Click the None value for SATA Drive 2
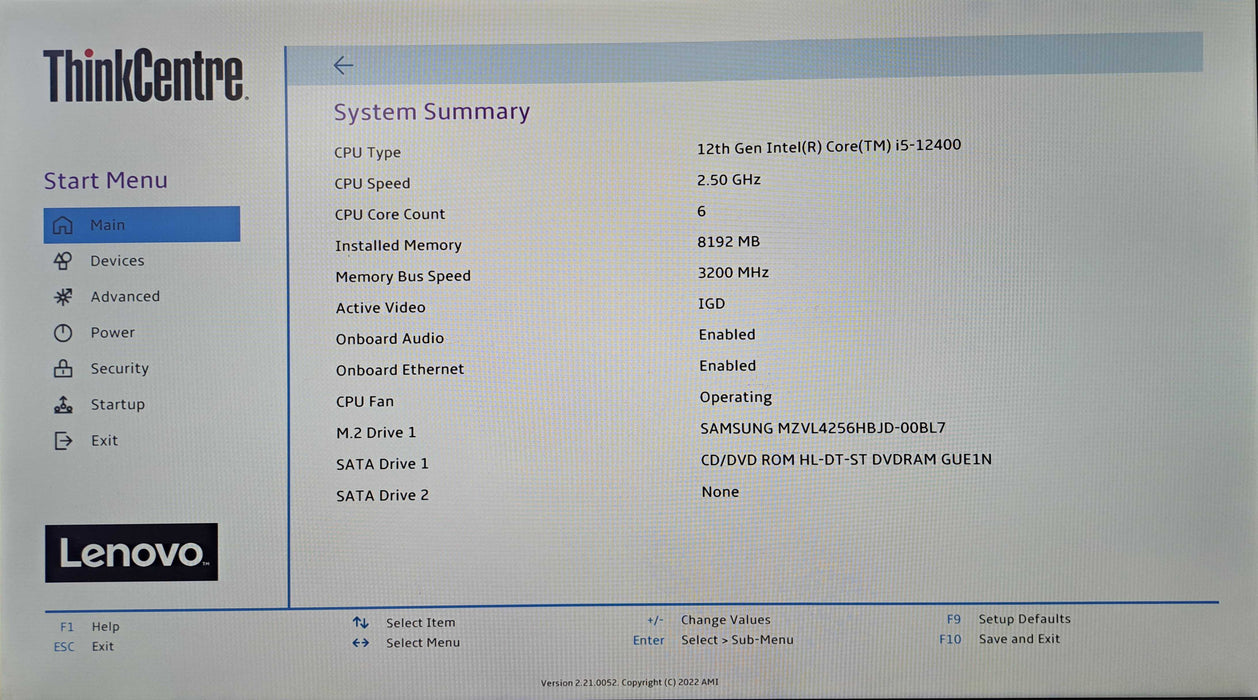Viewport: 1258px width, 700px height. [x=720, y=492]
